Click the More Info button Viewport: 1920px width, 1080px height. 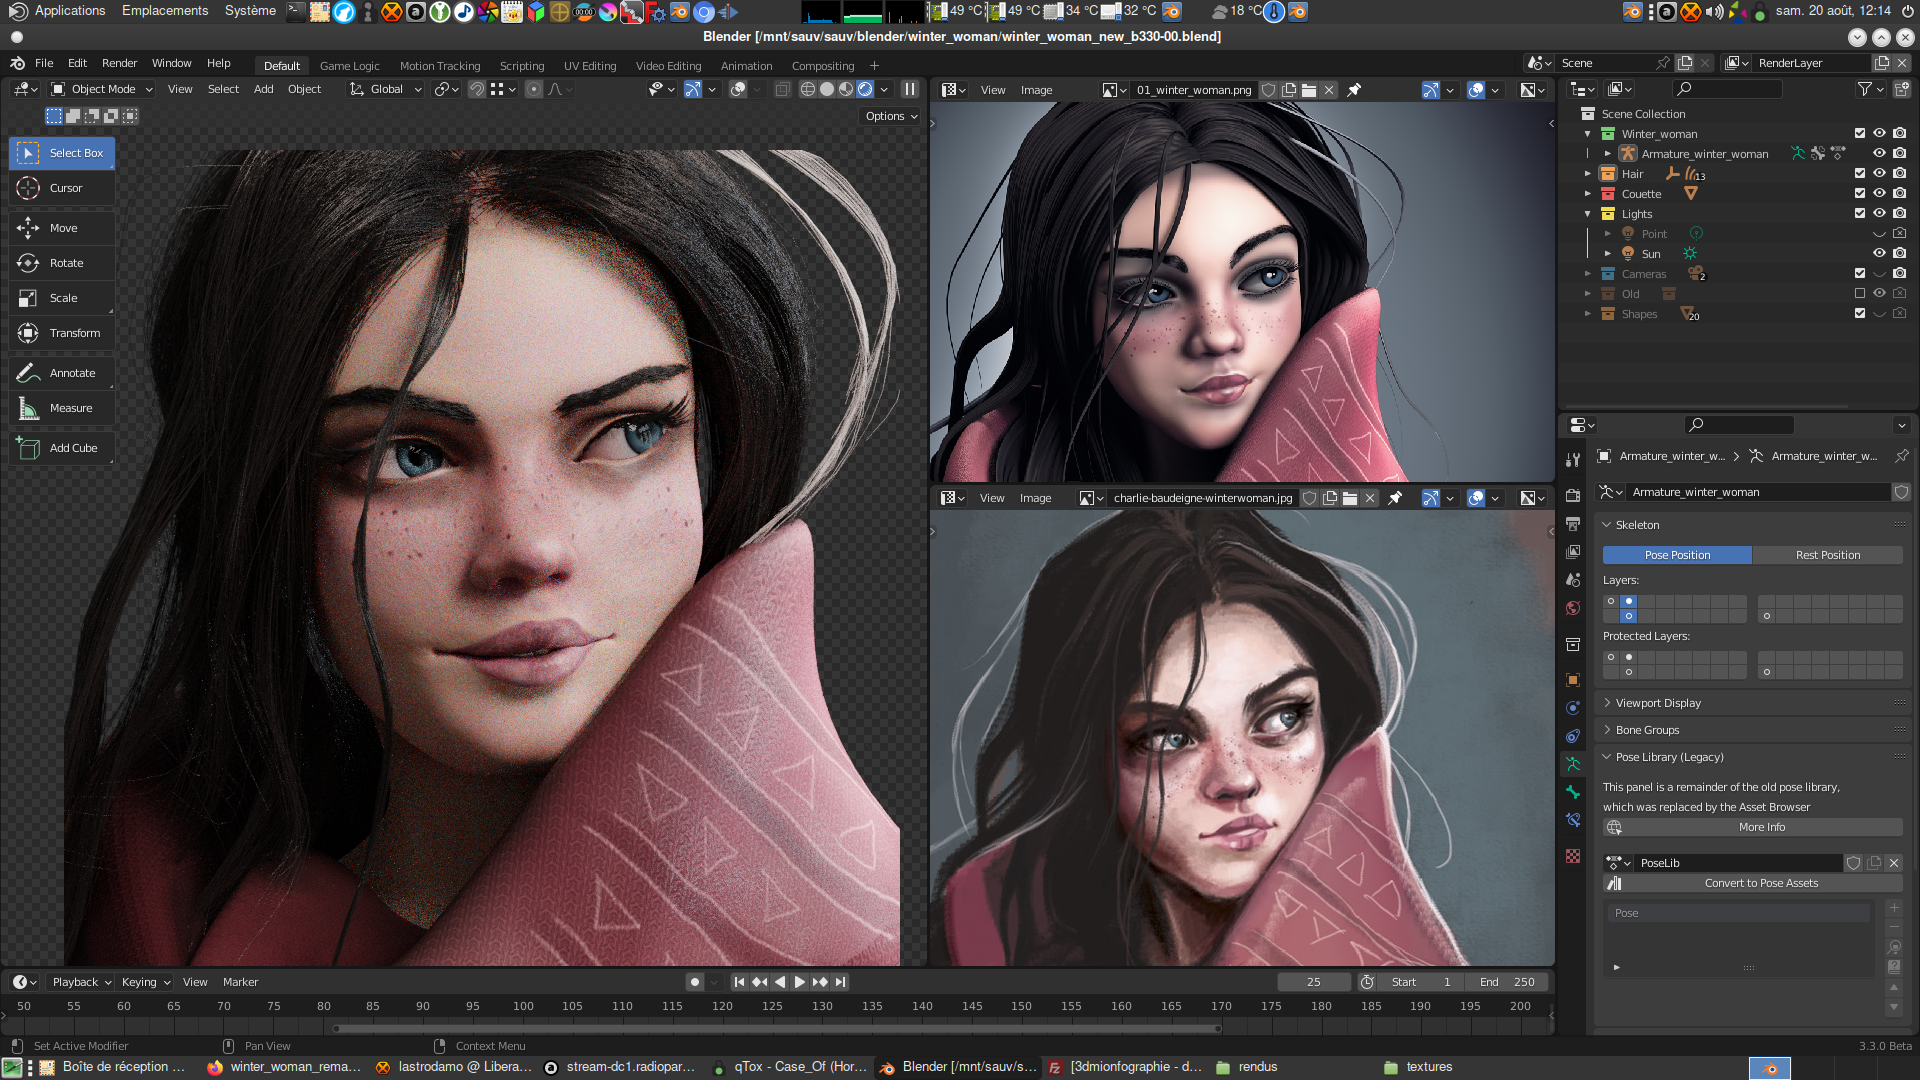point(1753,827)
